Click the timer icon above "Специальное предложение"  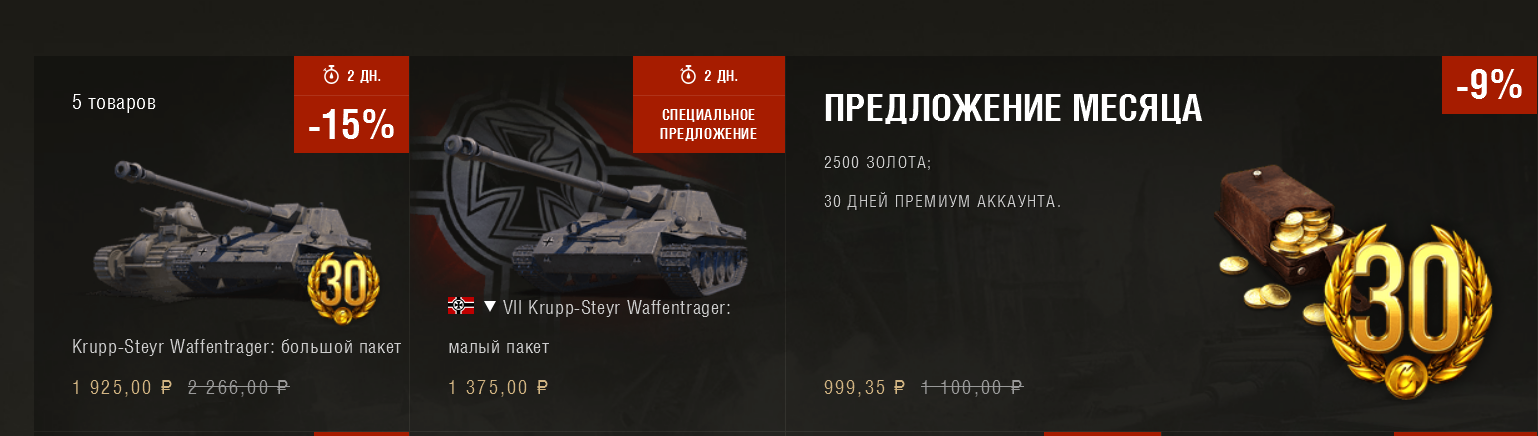(688, 75)
